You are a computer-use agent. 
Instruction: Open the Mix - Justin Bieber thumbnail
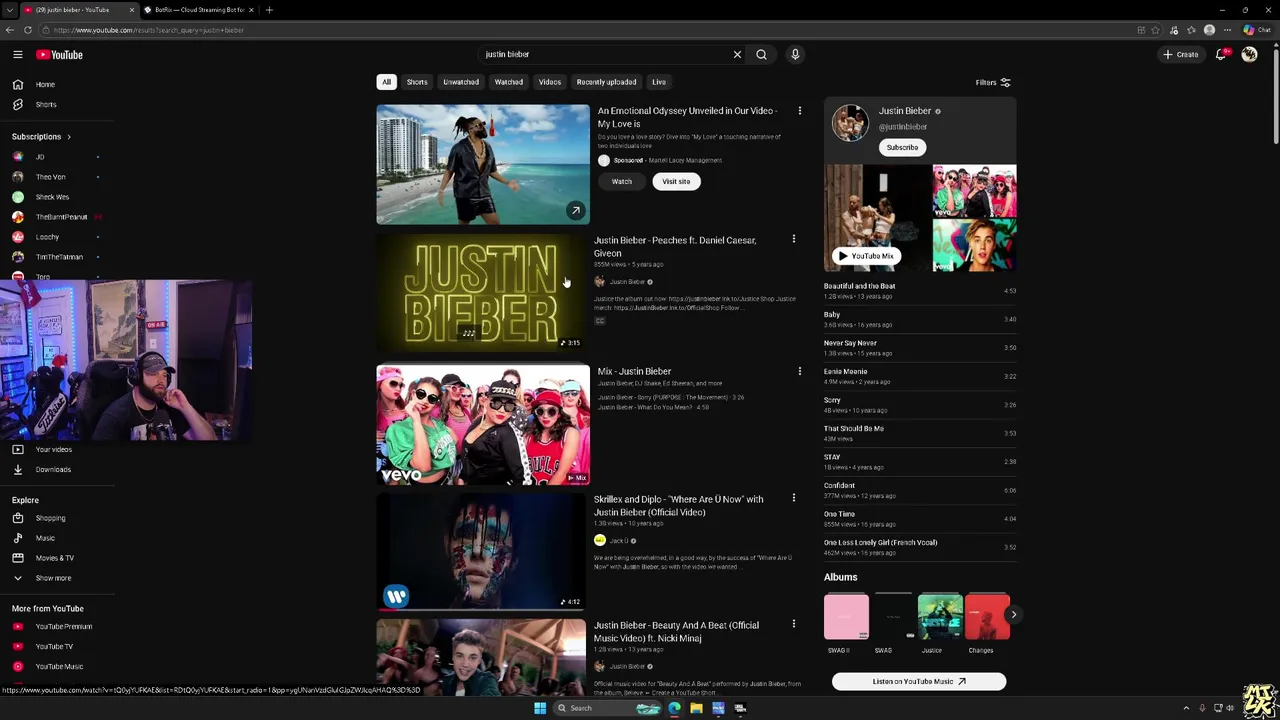[483, 425]
